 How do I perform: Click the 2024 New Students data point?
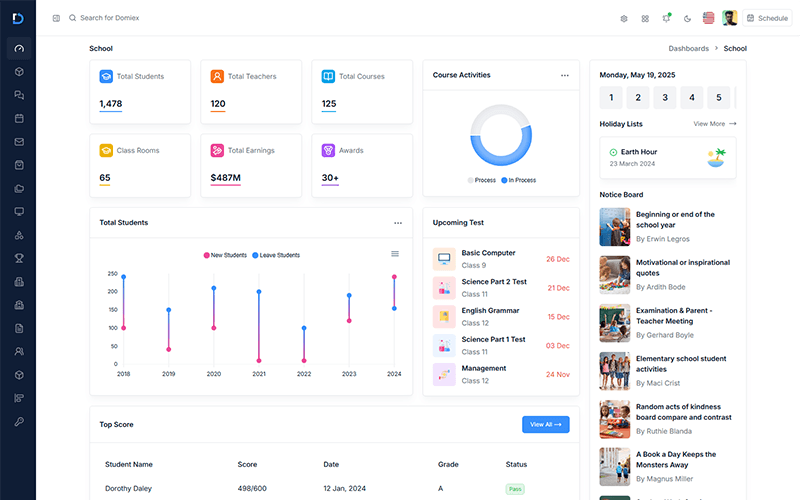tap(394, 277)
